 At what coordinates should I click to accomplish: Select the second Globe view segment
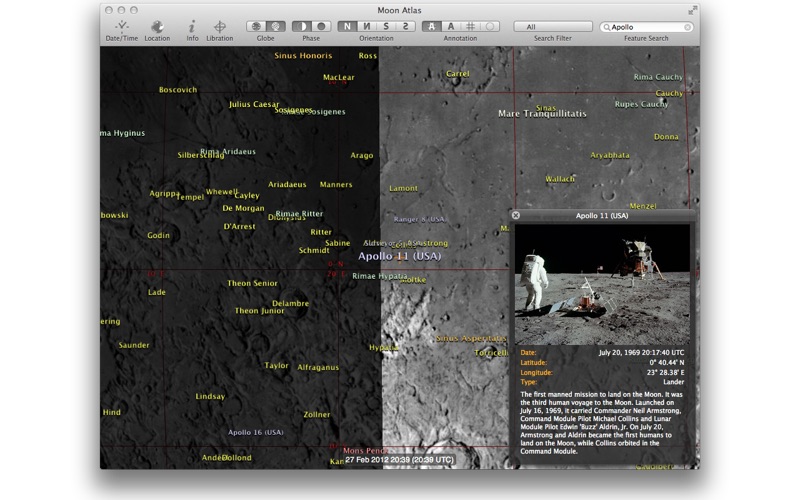pos(276,26)
